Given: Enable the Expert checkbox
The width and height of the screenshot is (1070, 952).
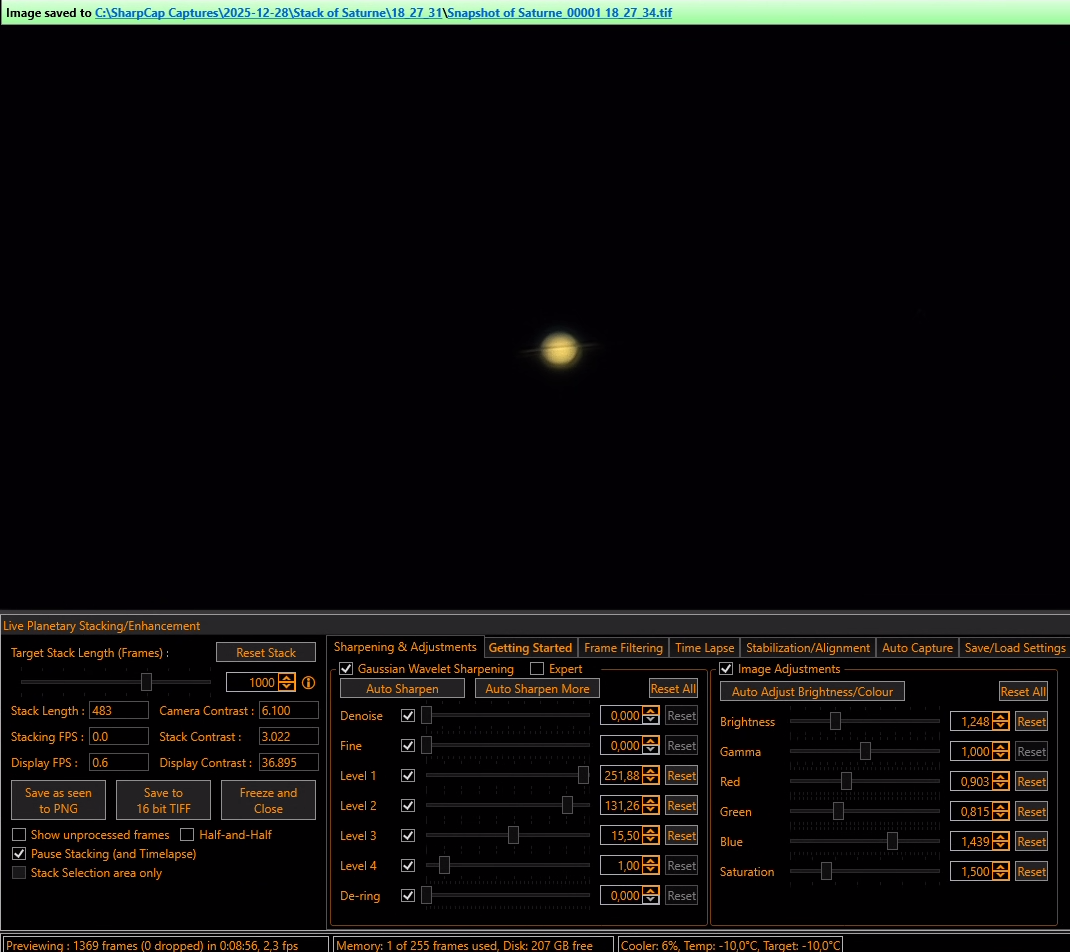Looking at the screenshot, I should click(x=537, y=669).
